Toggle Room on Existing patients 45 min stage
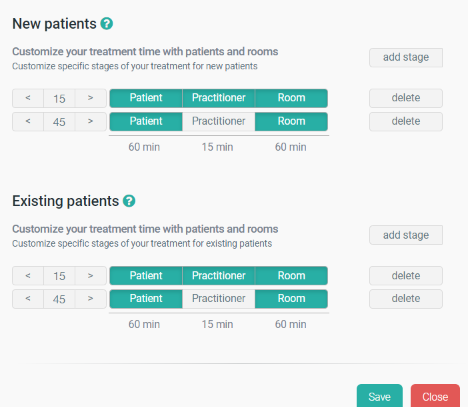 tap(291, 299)
